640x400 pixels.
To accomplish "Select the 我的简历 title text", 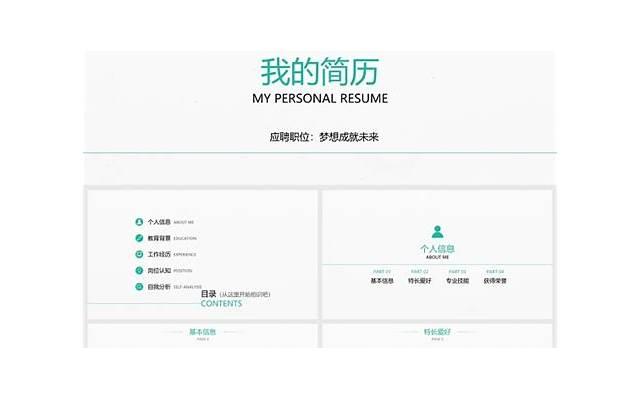I will click(320, 72).
